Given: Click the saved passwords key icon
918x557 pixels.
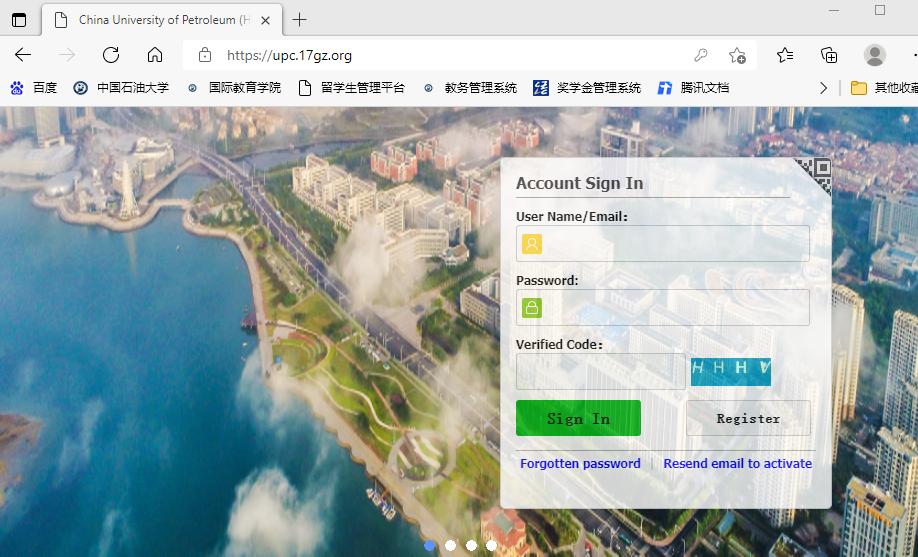Looking at the screenshot, I should 702,55.
